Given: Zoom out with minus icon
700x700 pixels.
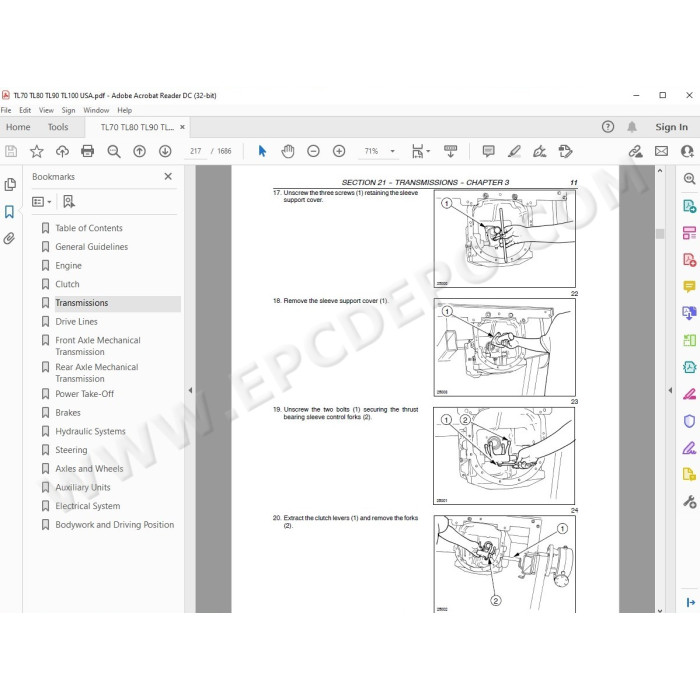Looking at the screenshot, I should tap(313, 151).
